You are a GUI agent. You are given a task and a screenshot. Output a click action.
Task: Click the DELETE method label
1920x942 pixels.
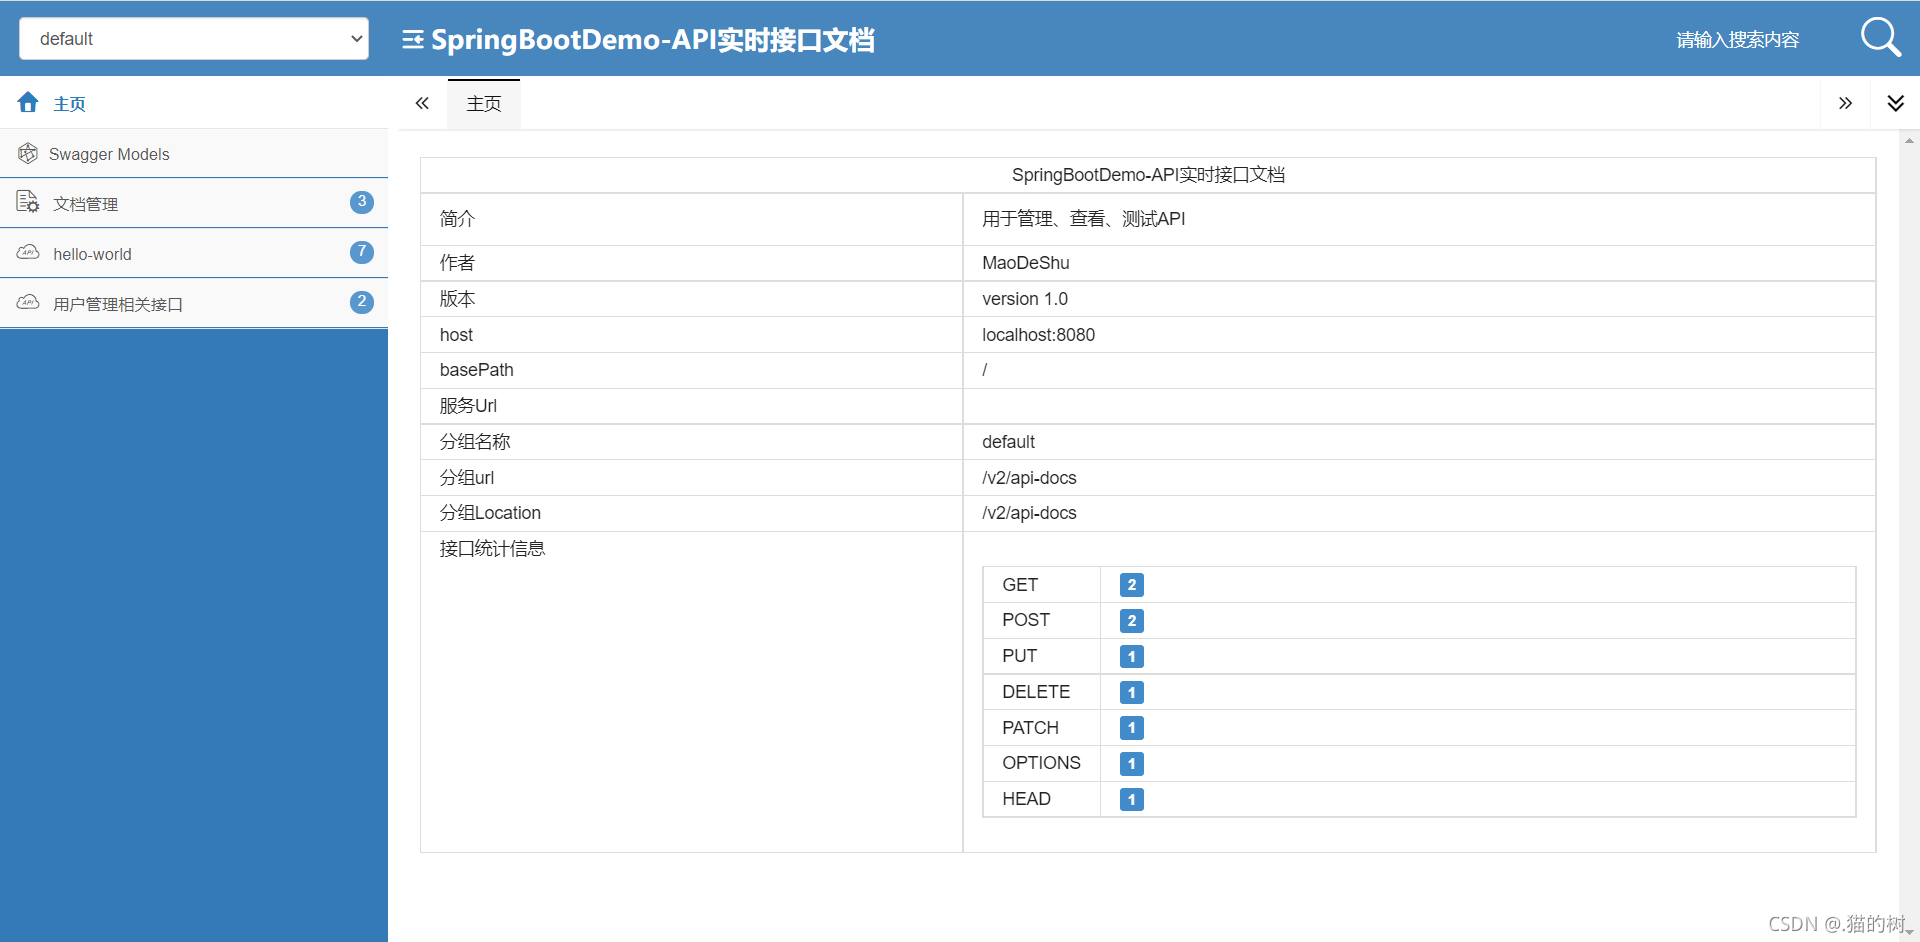pyautogui.click(x=1036, y=692)
